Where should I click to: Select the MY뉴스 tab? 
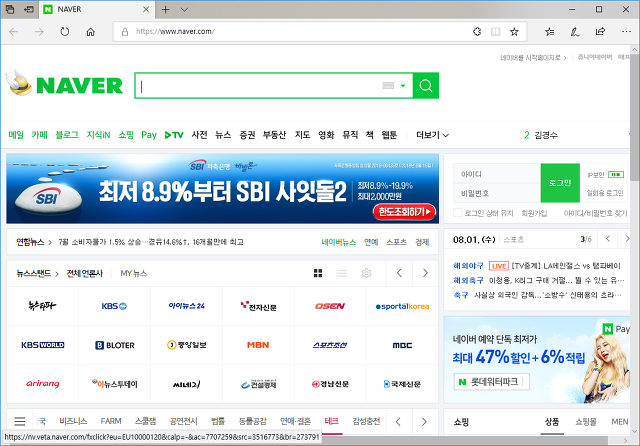tap(133, 273)
